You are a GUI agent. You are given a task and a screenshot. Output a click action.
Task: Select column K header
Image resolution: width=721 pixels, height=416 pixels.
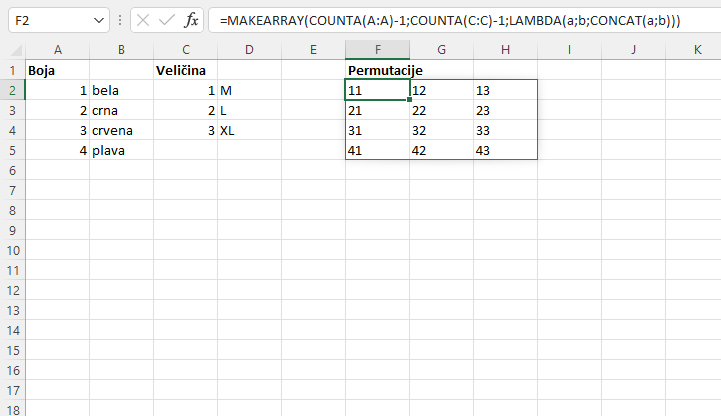[697, 50]
